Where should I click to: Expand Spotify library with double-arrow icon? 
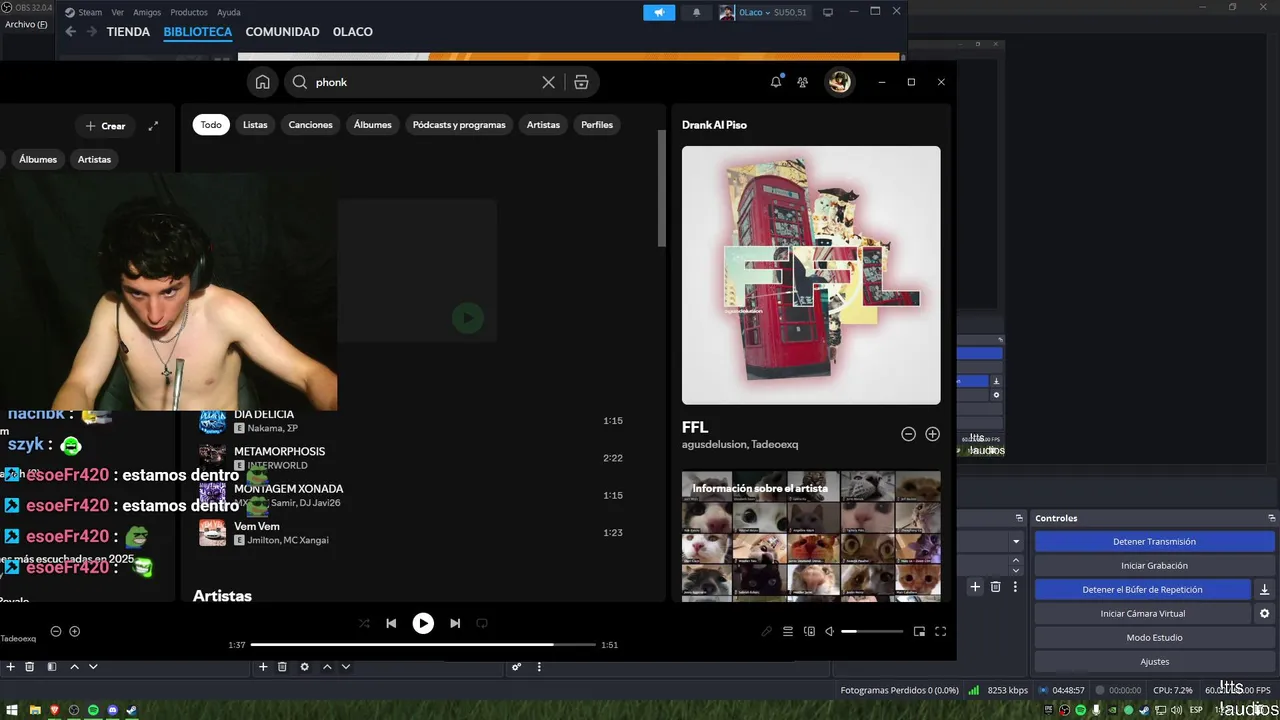153,126
